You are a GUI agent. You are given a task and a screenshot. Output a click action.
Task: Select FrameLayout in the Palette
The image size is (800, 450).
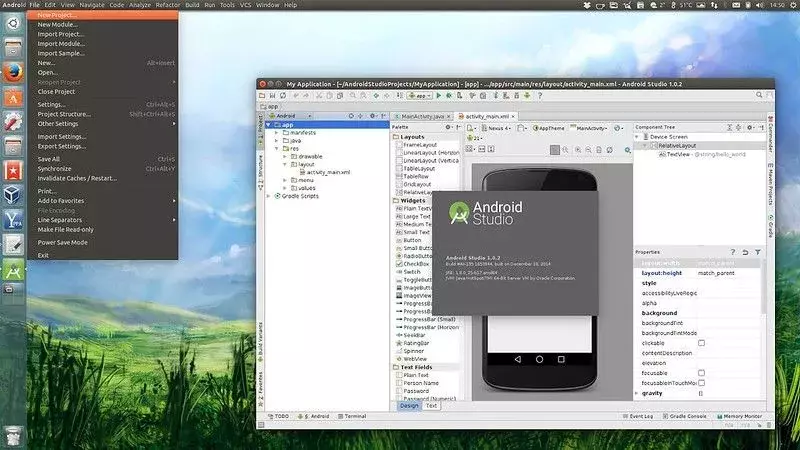click(420, 145)
